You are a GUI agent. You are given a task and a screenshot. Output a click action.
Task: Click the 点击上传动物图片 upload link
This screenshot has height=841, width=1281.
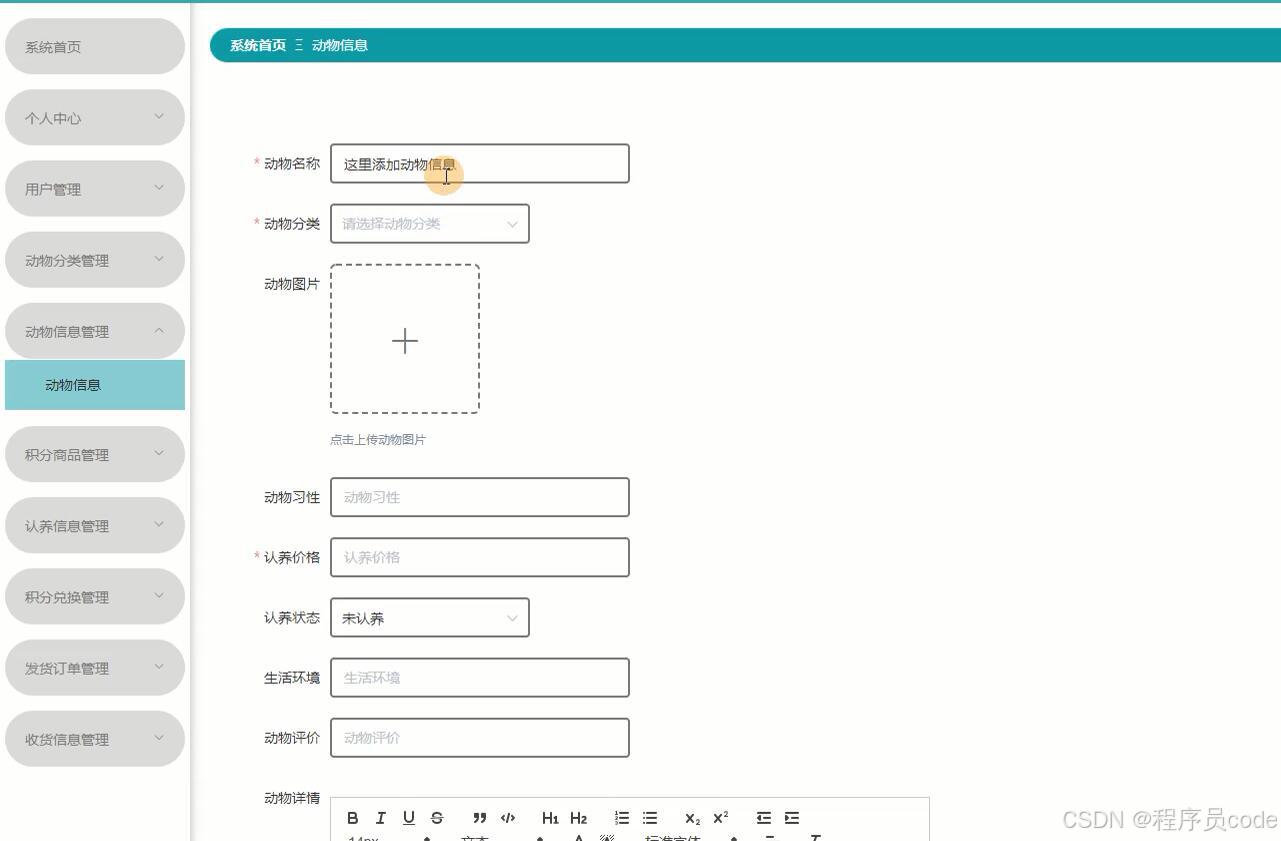(x=378, y=439)
